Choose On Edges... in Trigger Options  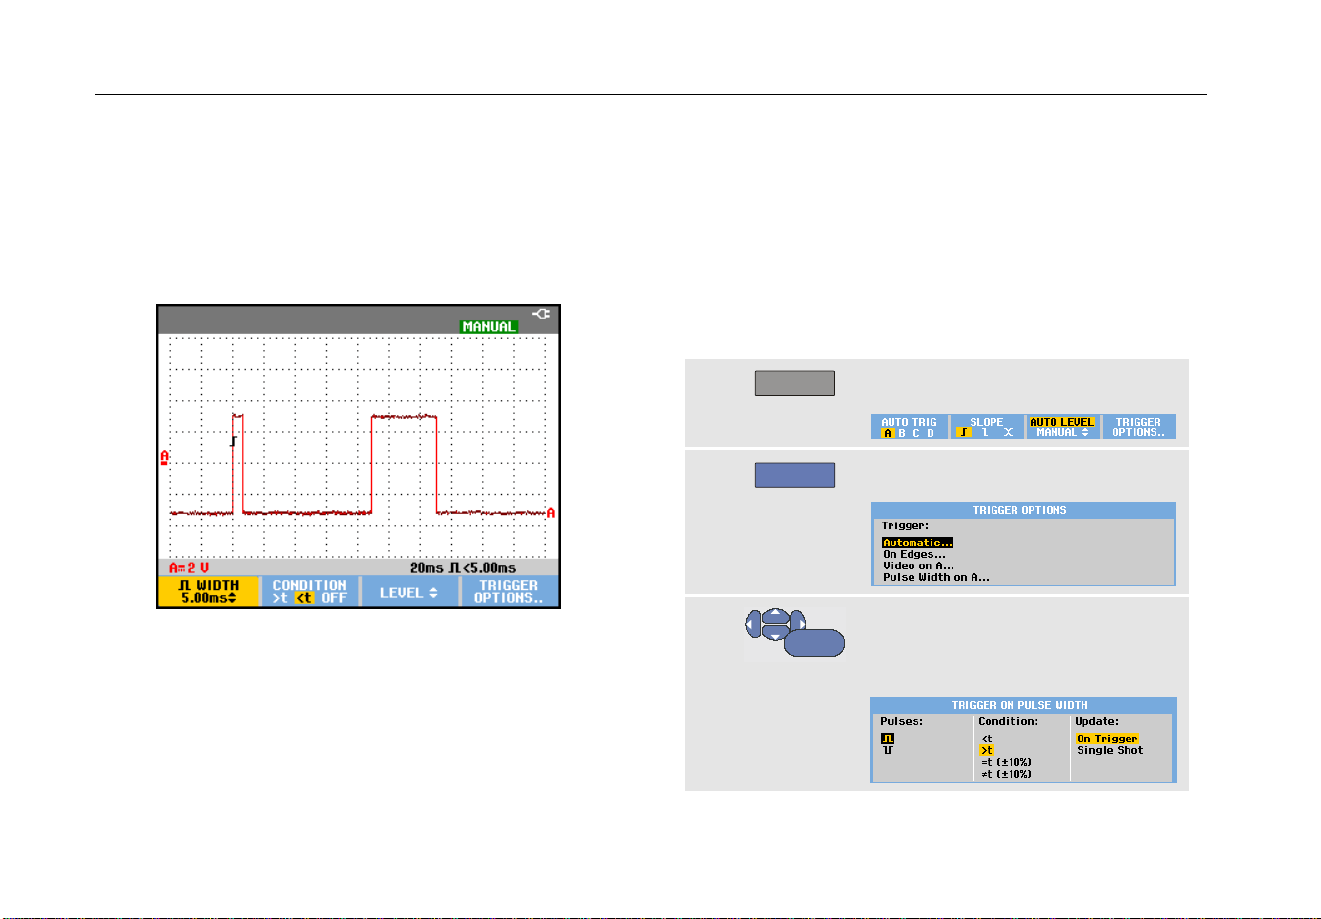point(914,554)
